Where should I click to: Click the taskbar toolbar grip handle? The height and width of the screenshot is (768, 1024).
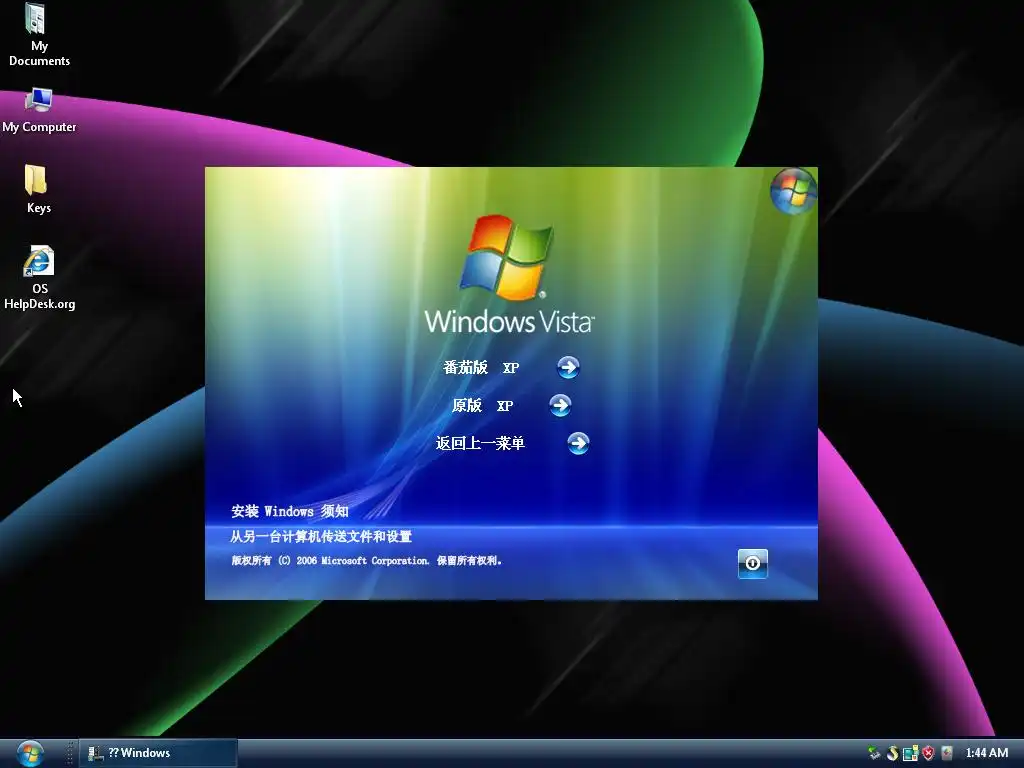(x=70, y=753)
